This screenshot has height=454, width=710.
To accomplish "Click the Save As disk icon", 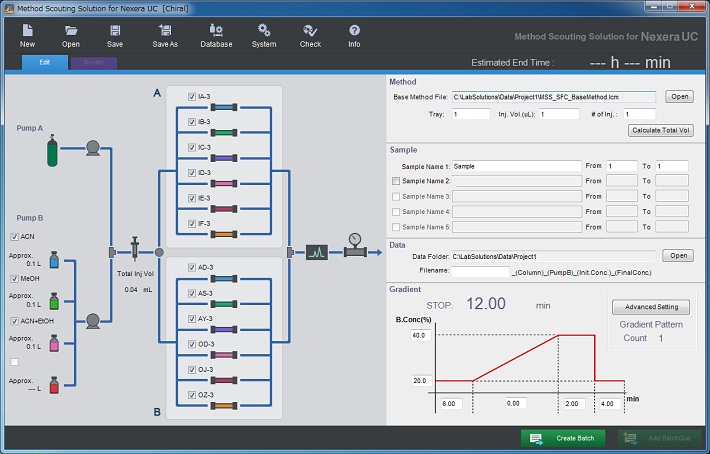I will [x=165, y=31].
